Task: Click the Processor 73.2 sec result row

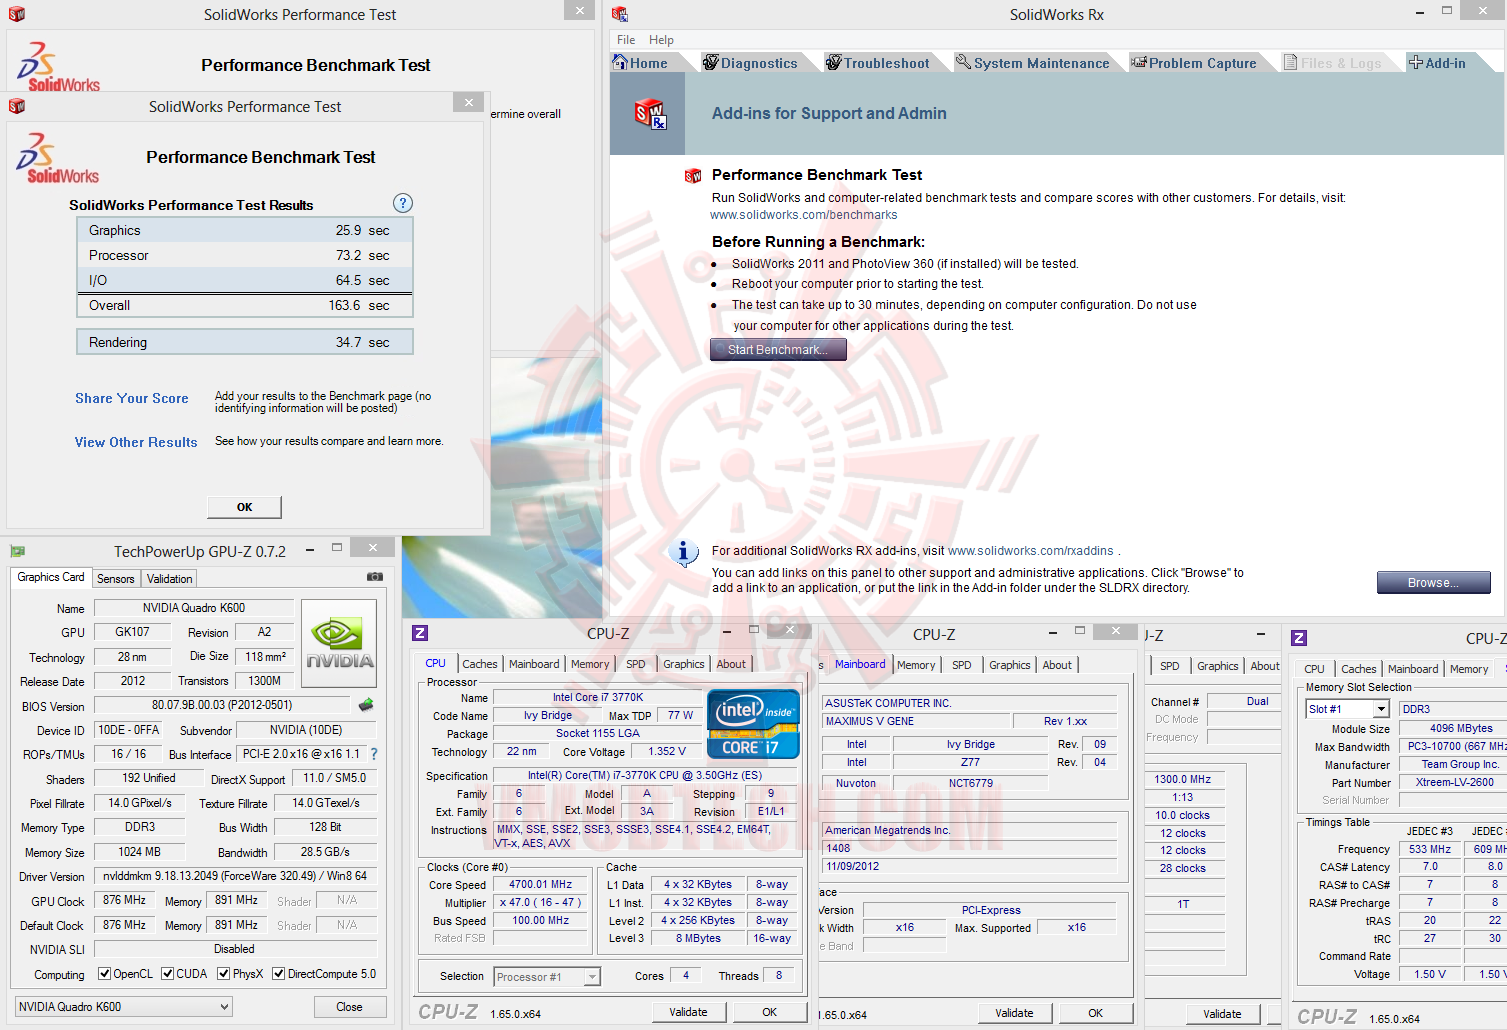Action: click(x=245, y=255)
